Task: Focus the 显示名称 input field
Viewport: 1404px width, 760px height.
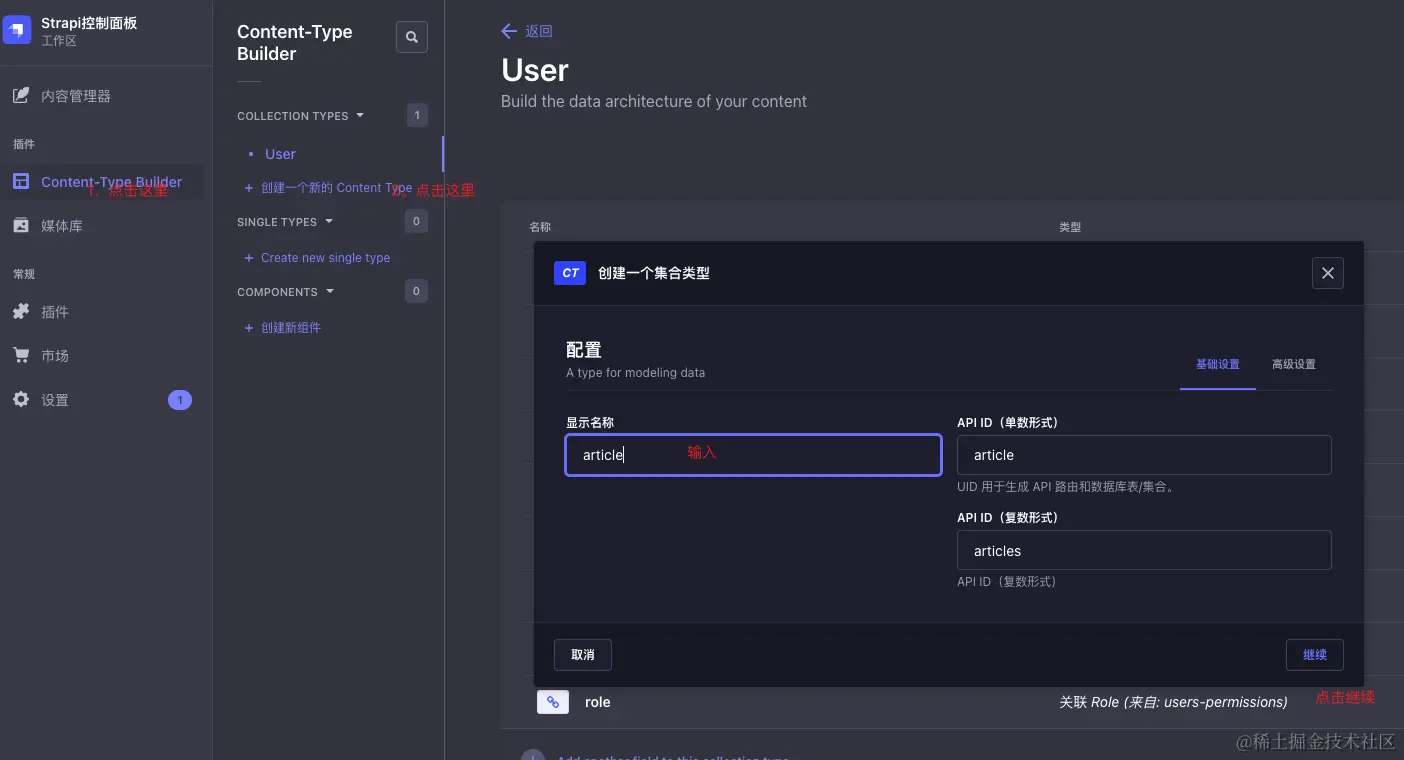Action: [x=753, y=455]
